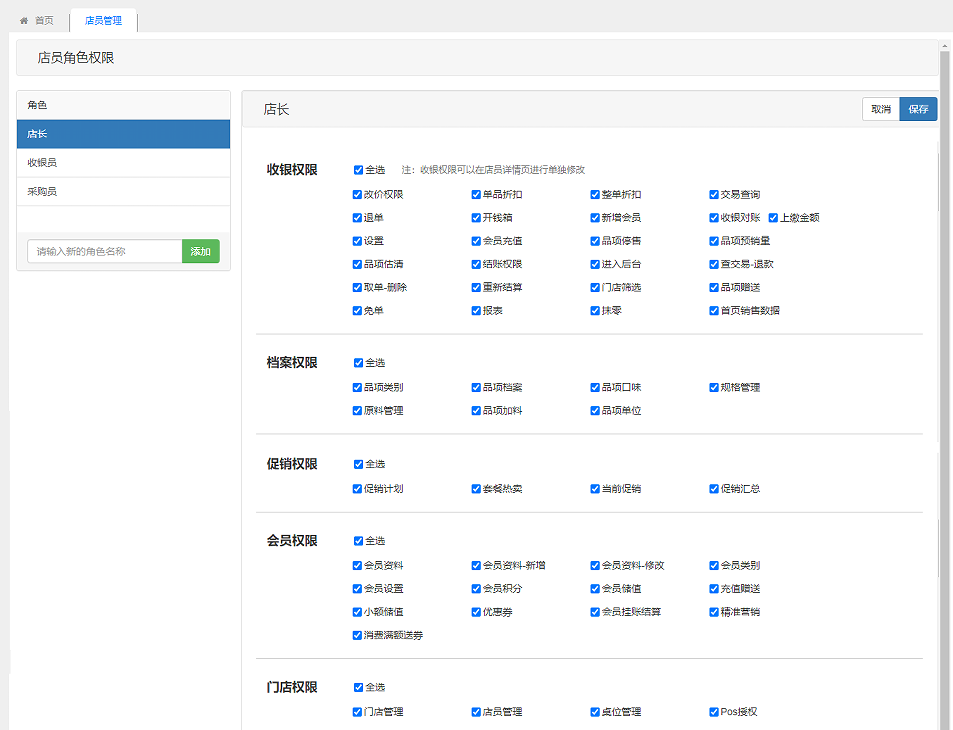Viewport: 953px width, 730px height.
Task: Toggle 查交易-退款 checkbox
Action: pos(714,264)
